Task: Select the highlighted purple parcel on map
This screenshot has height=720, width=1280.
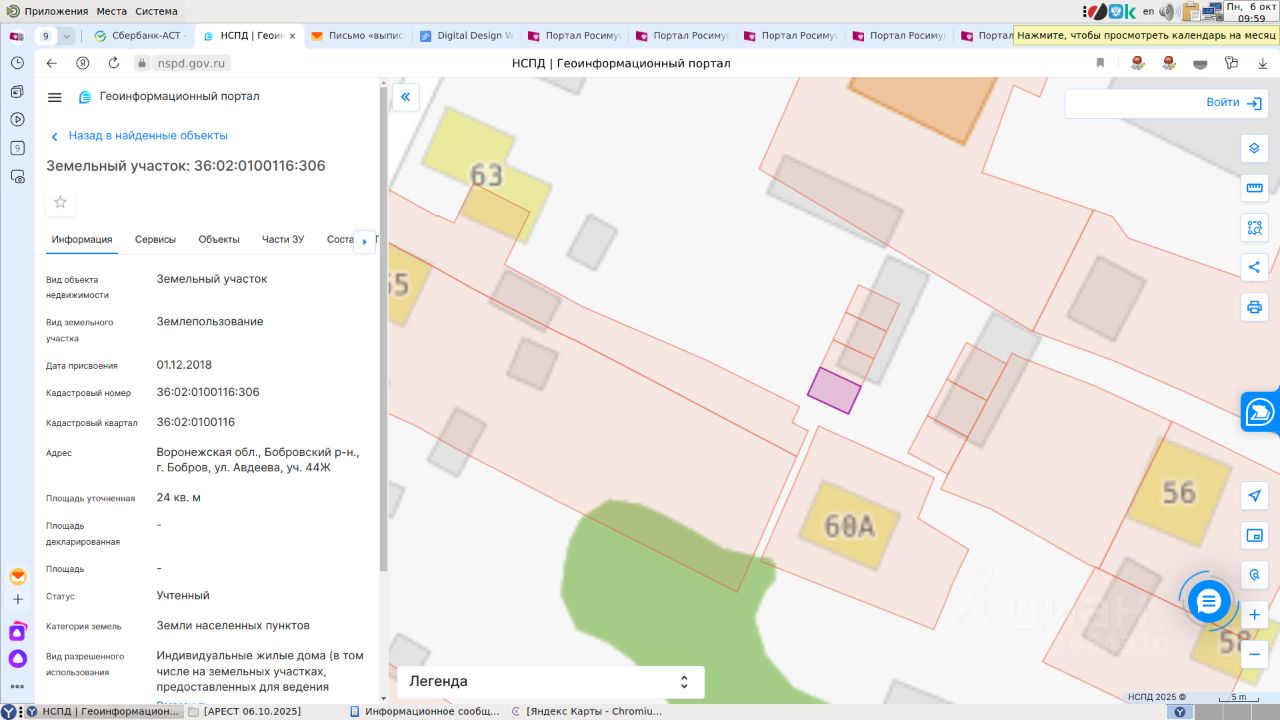Action: [x=834, y=390]
